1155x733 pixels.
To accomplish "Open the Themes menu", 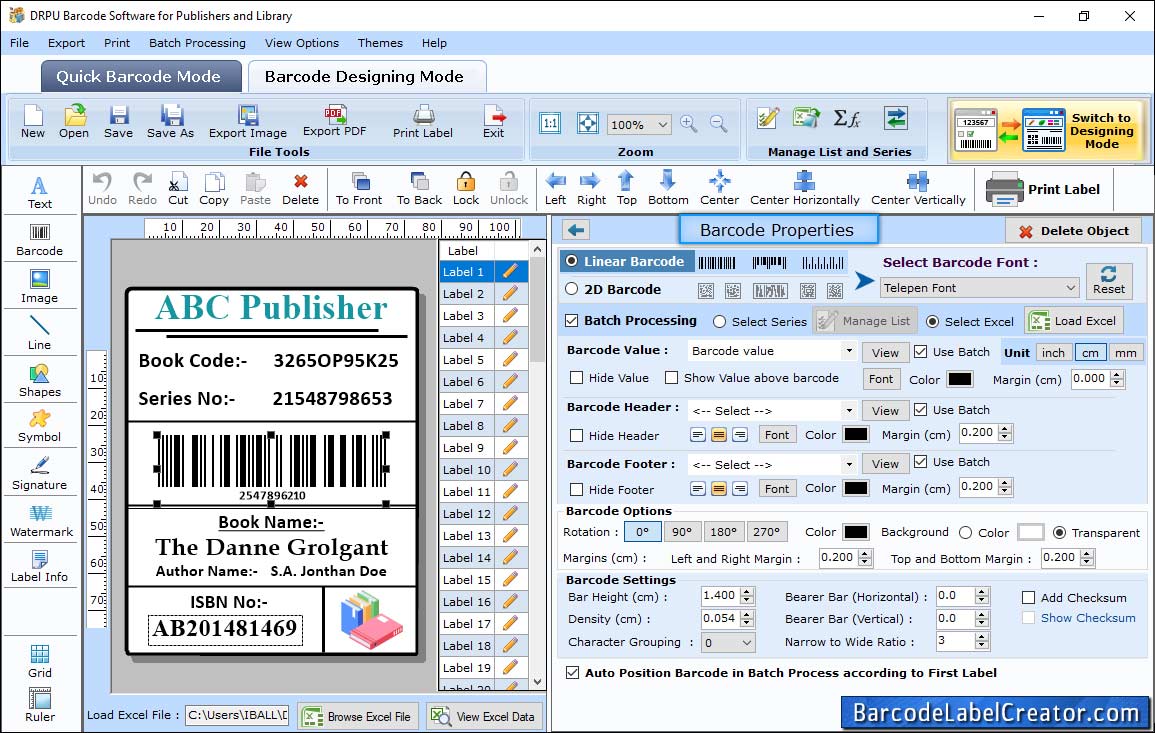I will 380,43.
